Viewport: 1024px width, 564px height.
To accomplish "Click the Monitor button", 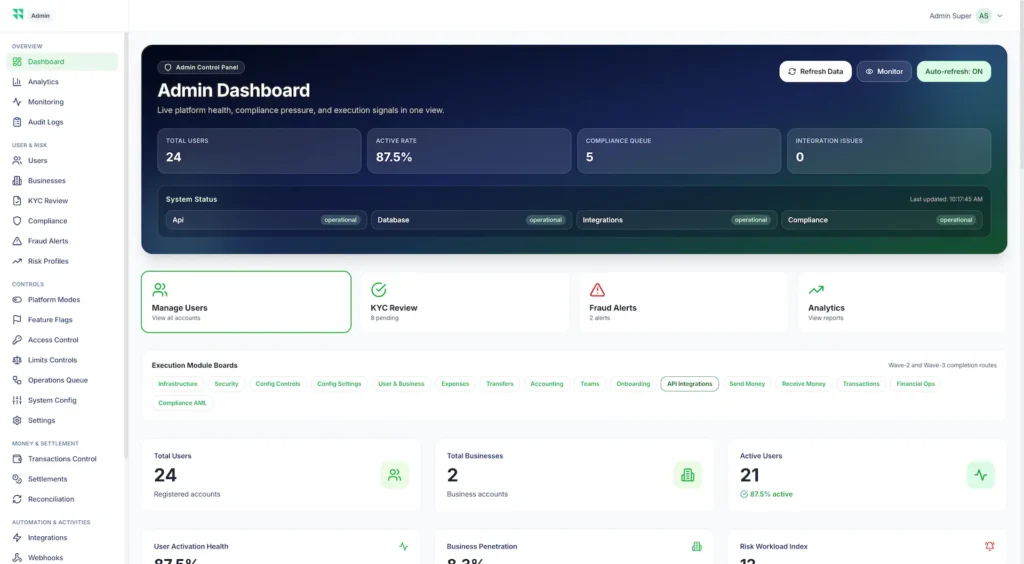I will pos(884,72).
